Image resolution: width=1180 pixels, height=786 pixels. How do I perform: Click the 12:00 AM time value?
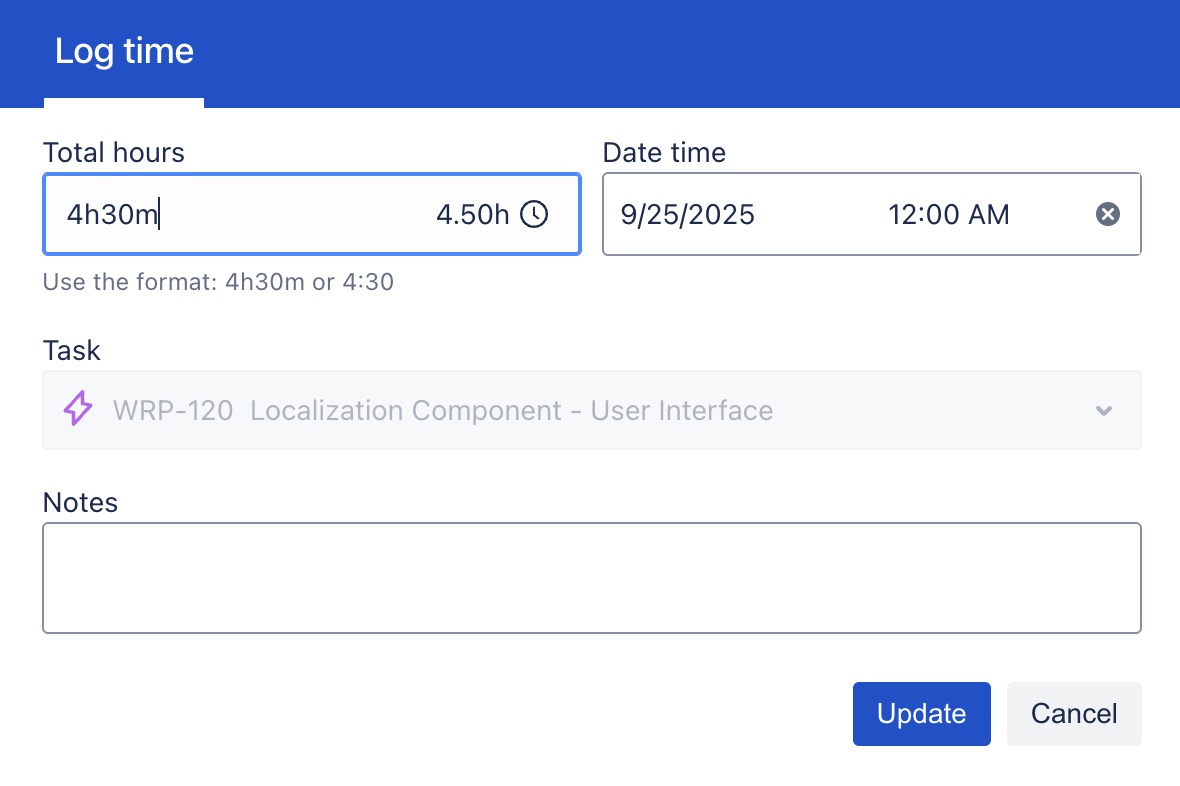point(948,214)
